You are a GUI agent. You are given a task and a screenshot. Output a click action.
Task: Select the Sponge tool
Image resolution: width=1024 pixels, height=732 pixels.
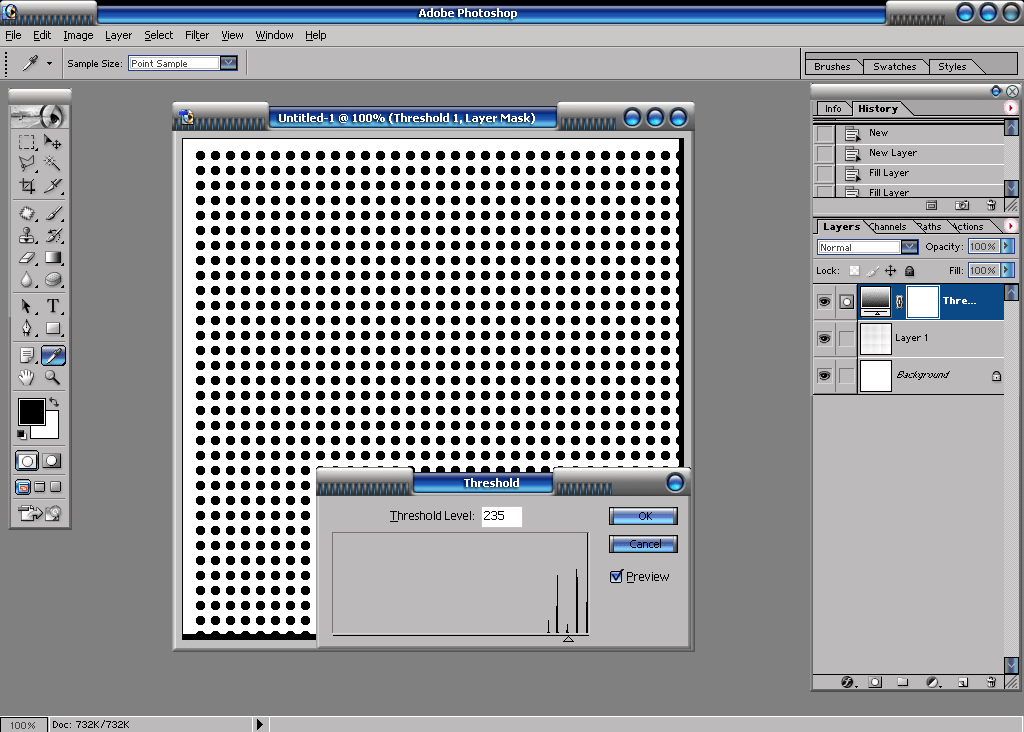[52, 279]
